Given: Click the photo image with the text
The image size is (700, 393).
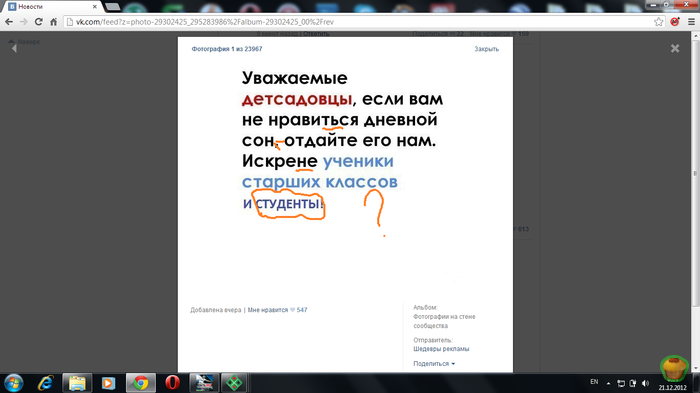Looking at the screenshot, I should (345, 174).
